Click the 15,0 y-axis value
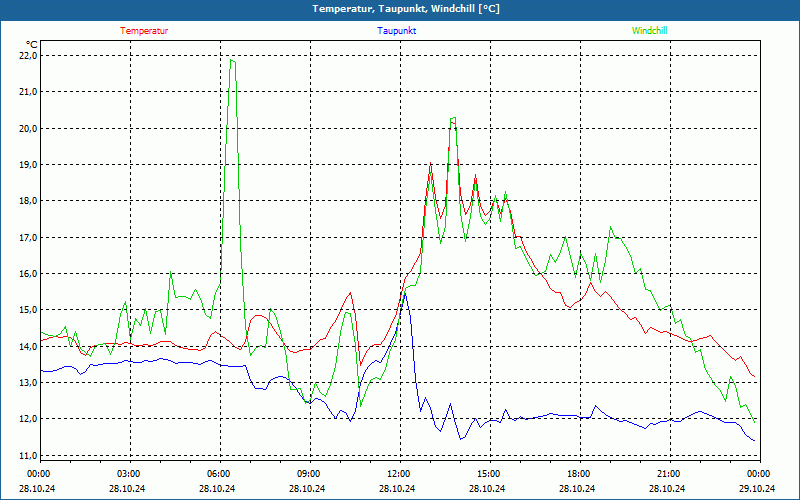 point(28,310)
